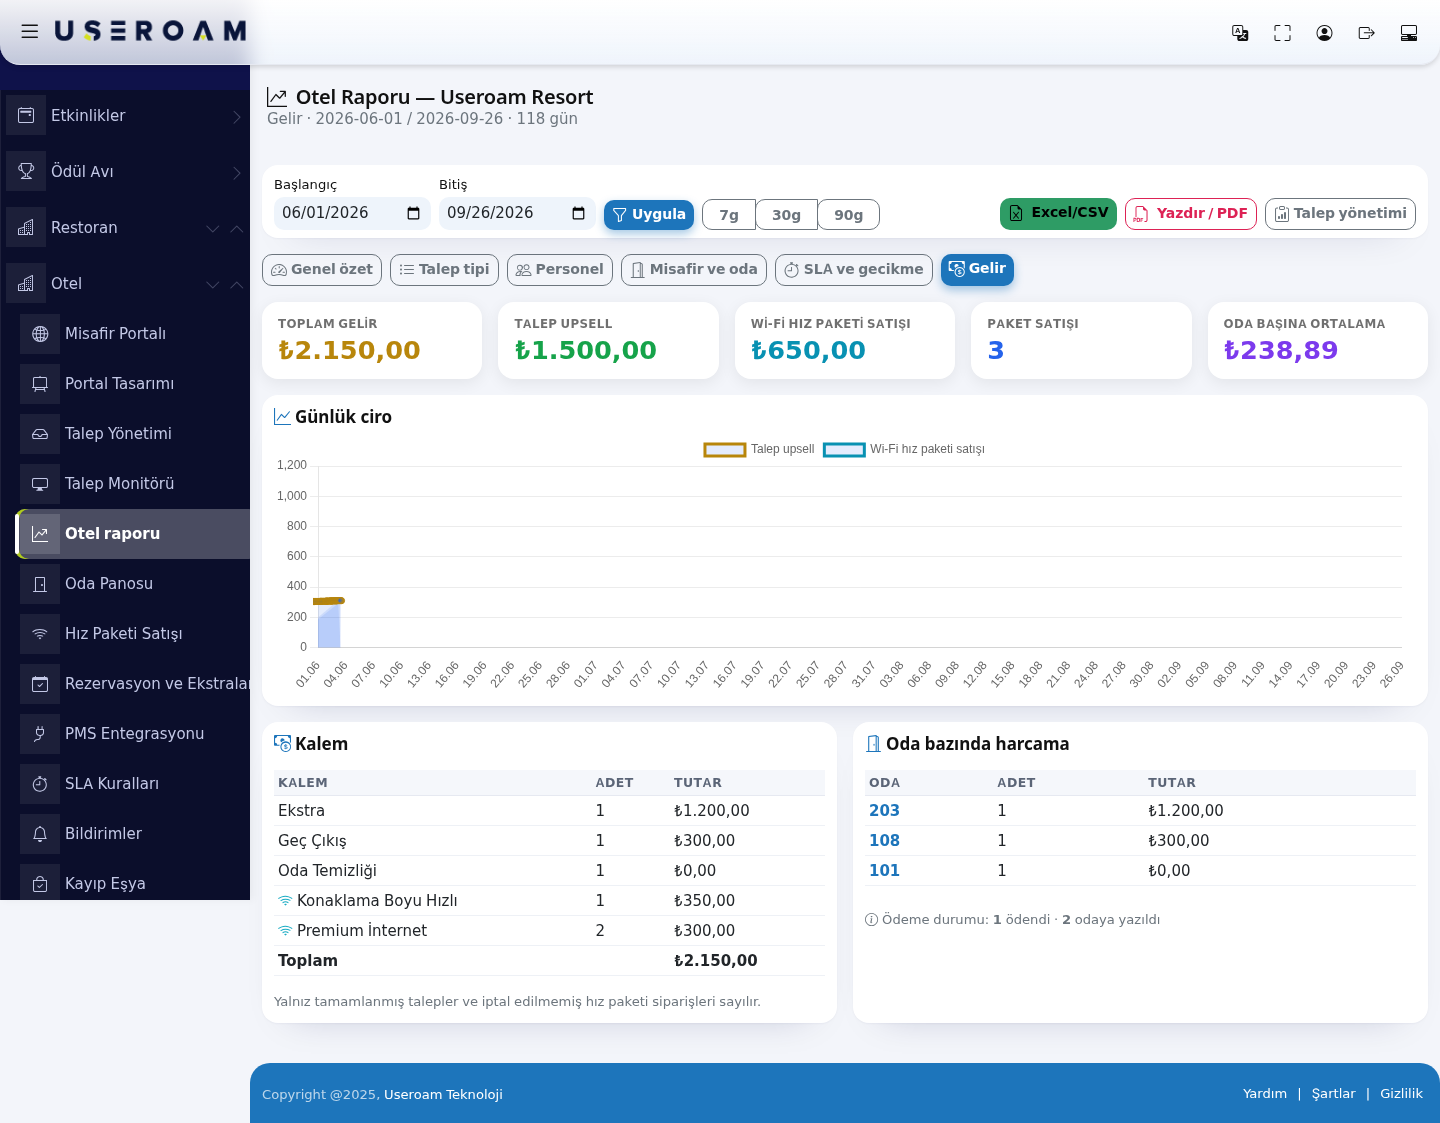The image size is (1440, 1123).
Task: Select the 90g quick range
Action: tap(849, 215)
